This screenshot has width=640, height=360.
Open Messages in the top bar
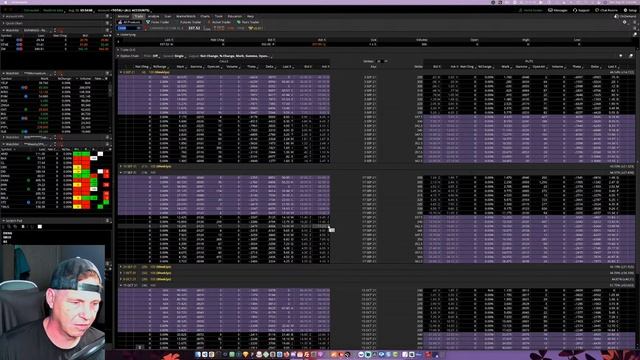pyautogui.click(x=558, y=10)
